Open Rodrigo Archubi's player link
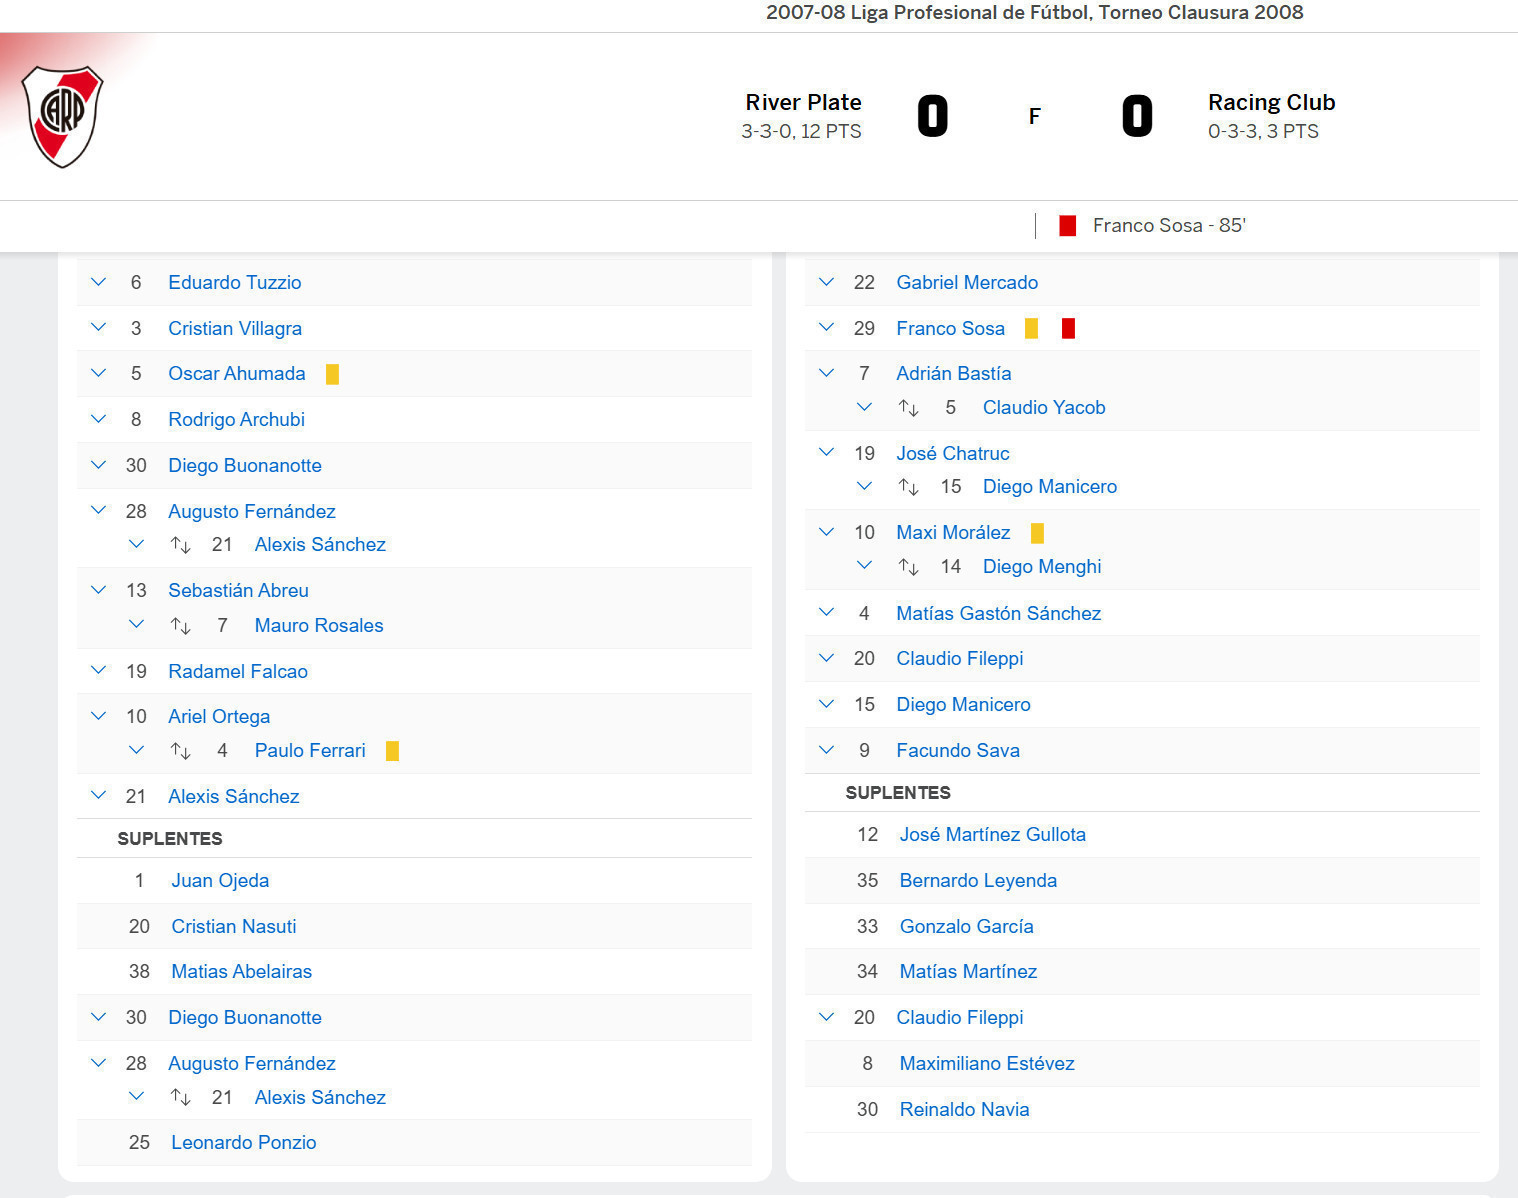The image size is (1518, 1198). [236, 420]
